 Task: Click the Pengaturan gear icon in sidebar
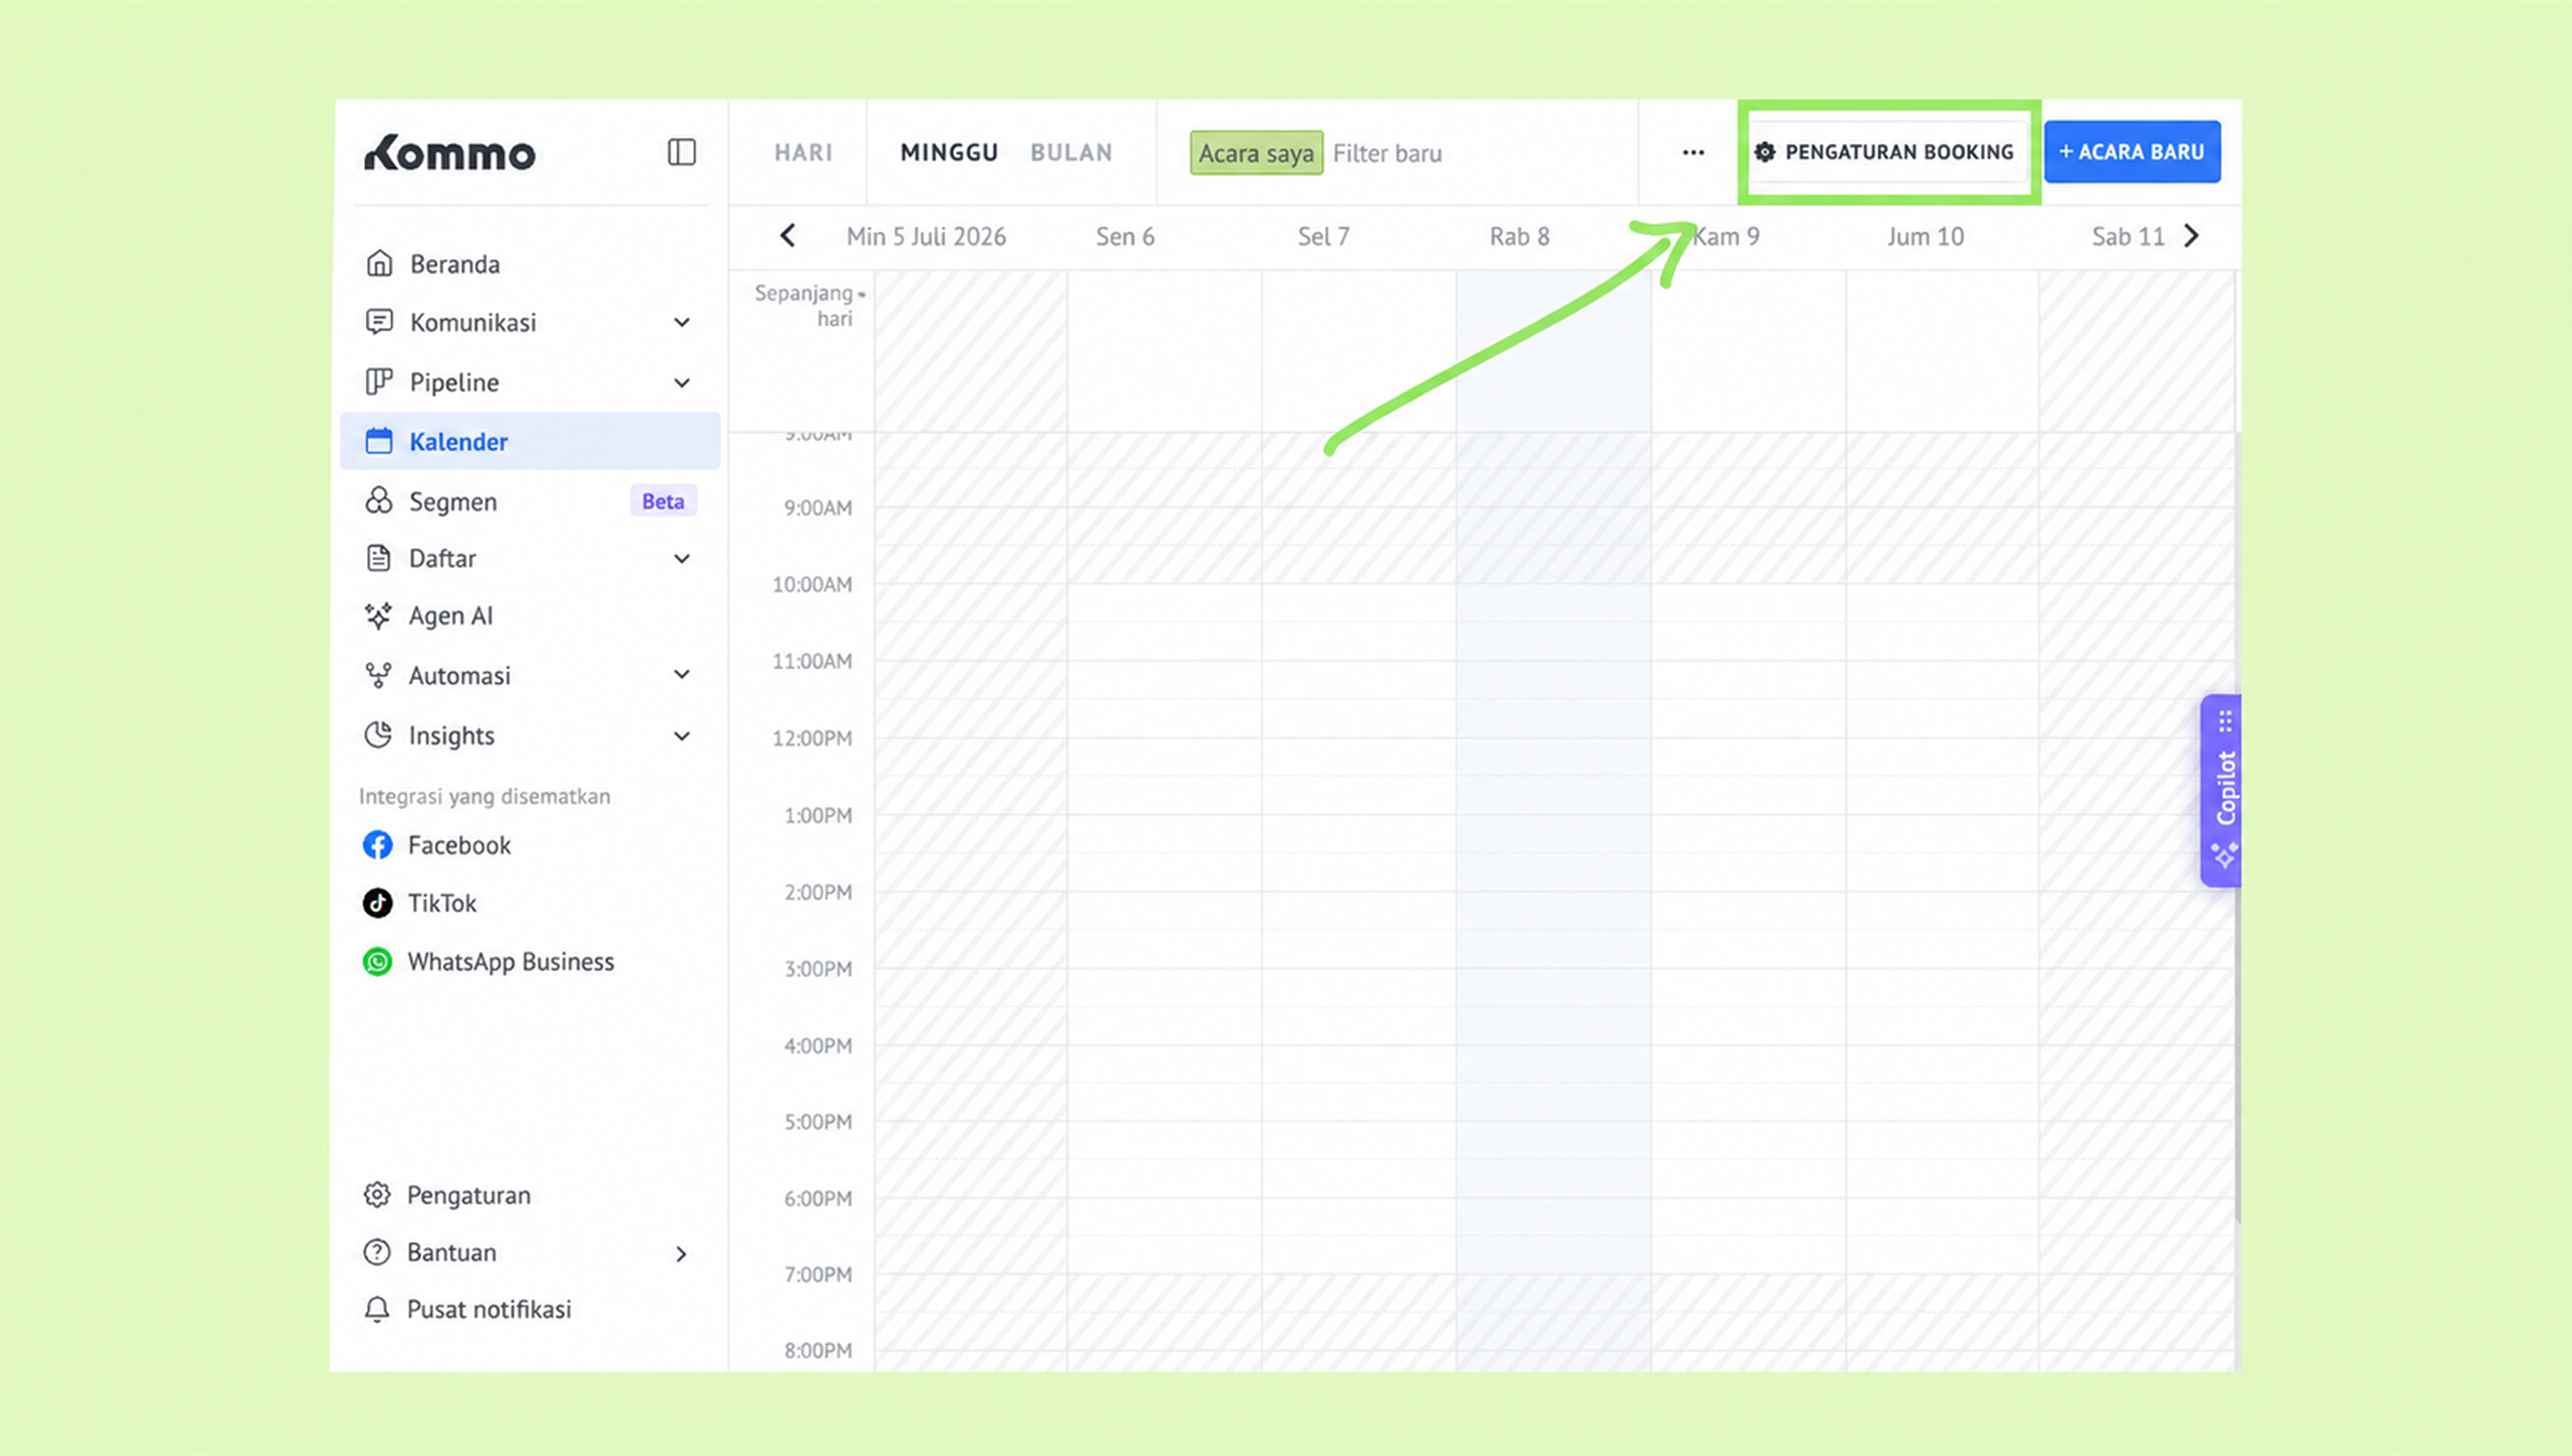point(377,1194)
